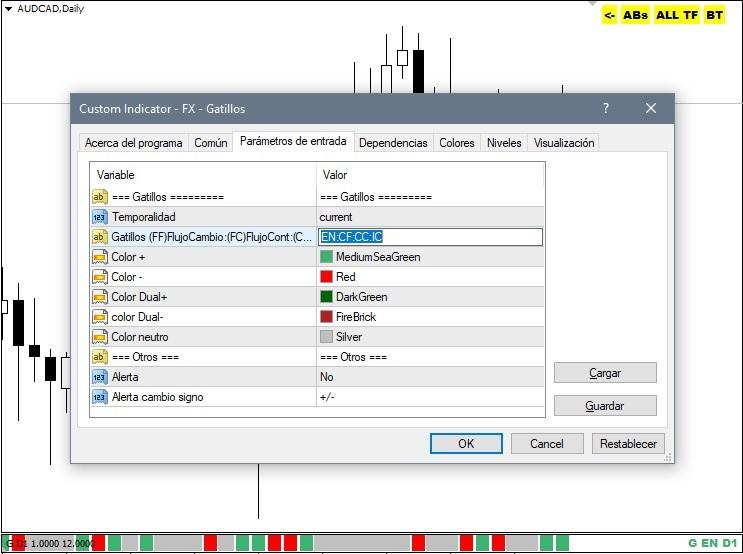Click the yellow 'BT' chart button
This screenshot has width=743, height=554.
(x=714, y=15)
